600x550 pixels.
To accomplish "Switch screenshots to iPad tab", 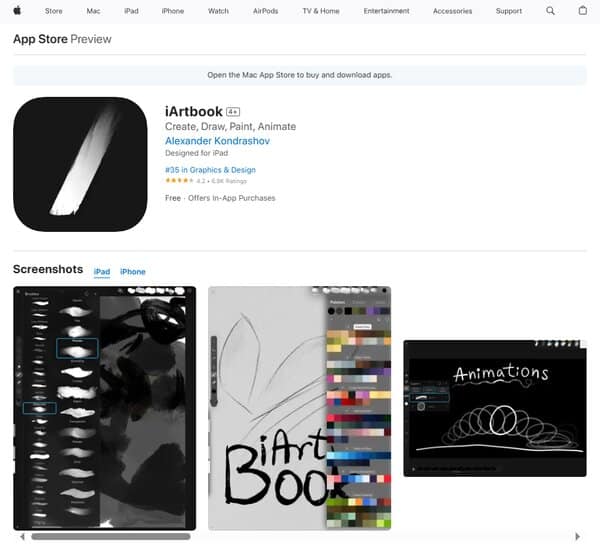I will (x=102, y=272).
